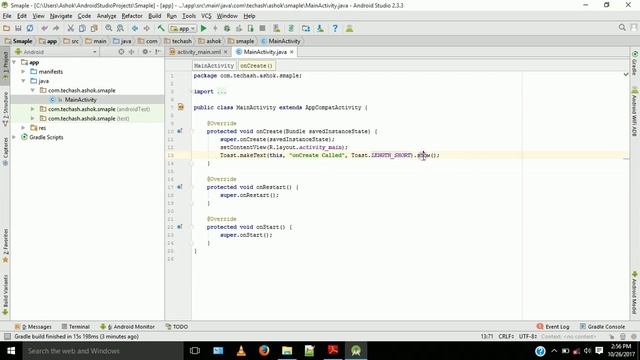640x360 pixels.
Task: Click the Scroll from Source target icon
Action: tap(121, 52)
